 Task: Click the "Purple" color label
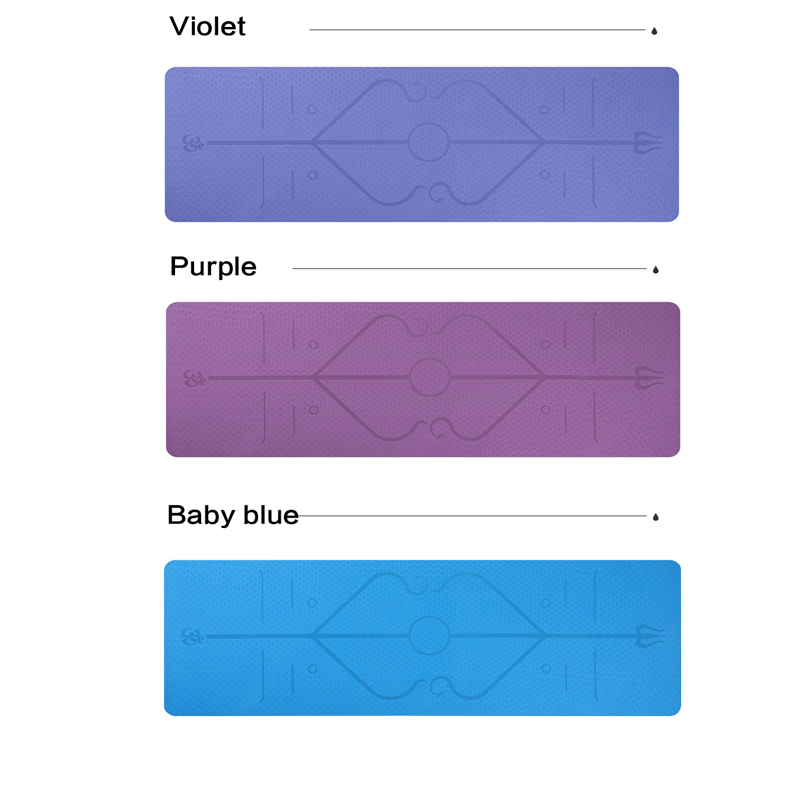(x=213, y=267)
